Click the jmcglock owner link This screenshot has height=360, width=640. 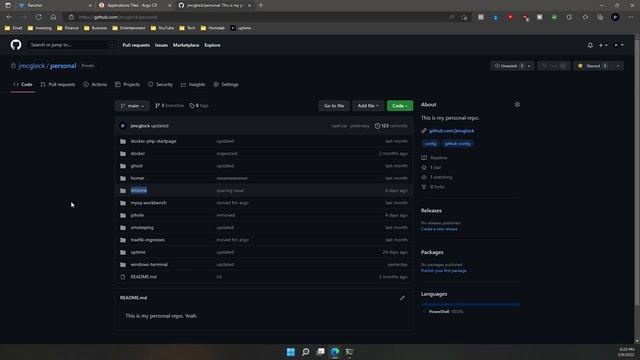pyautogui.click(x=31, y=66)
